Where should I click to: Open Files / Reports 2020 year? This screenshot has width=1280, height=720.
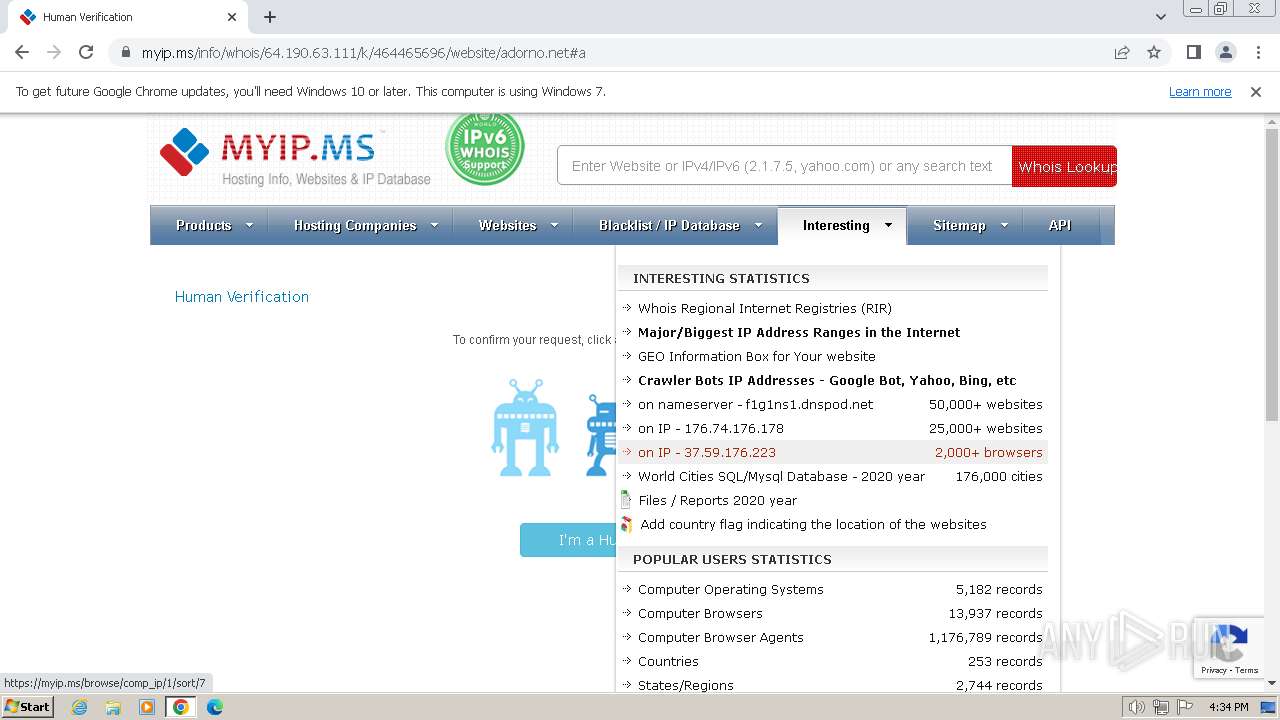tap(717, 500)
